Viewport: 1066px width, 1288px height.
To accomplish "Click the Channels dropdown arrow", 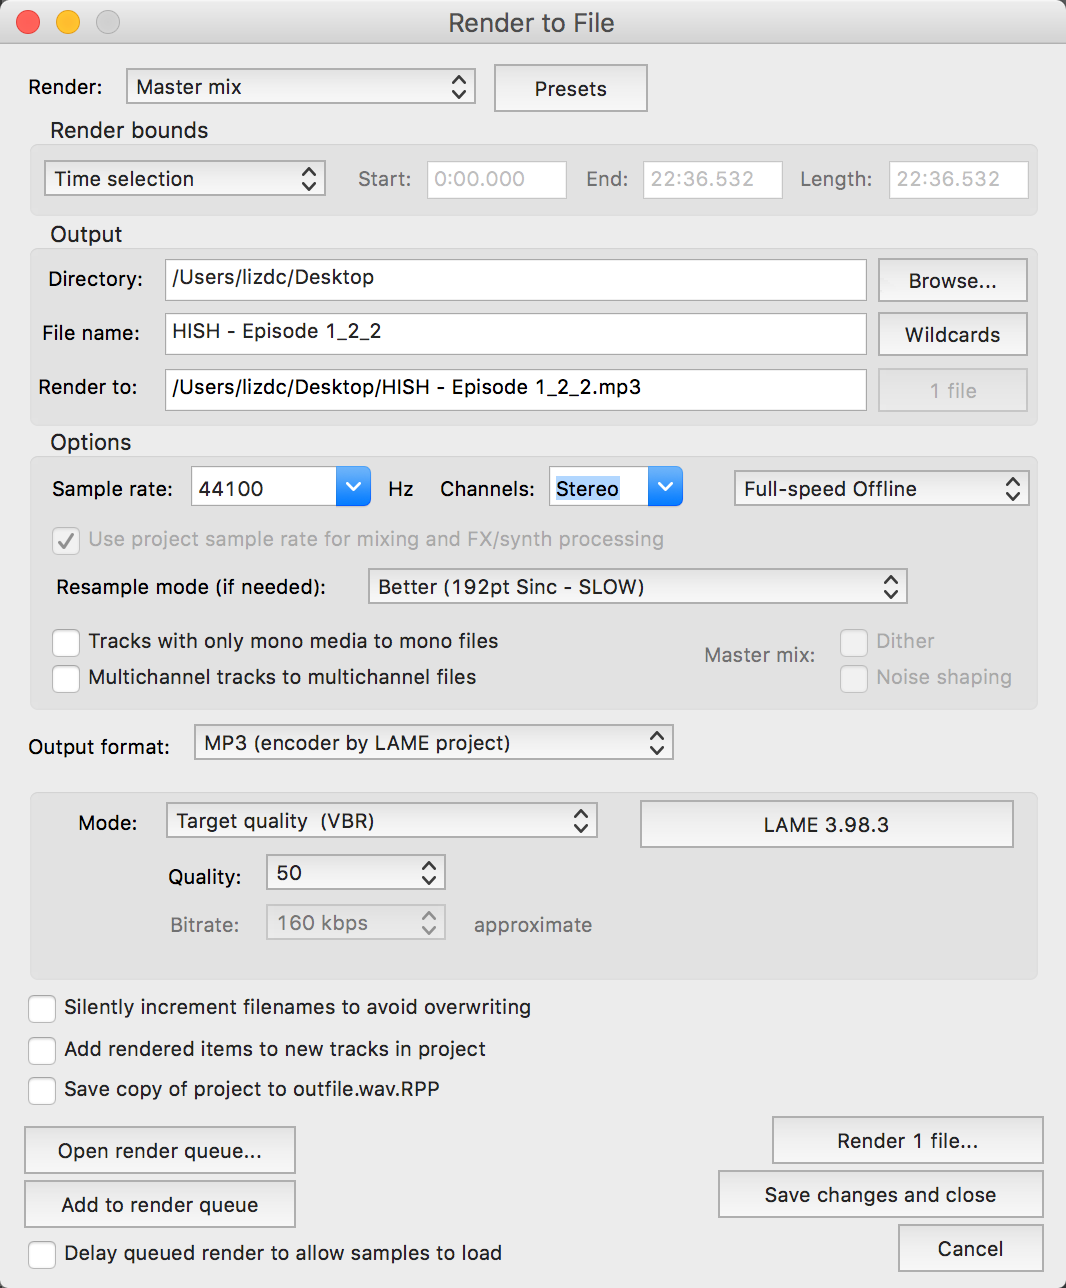I will [665, 487].
